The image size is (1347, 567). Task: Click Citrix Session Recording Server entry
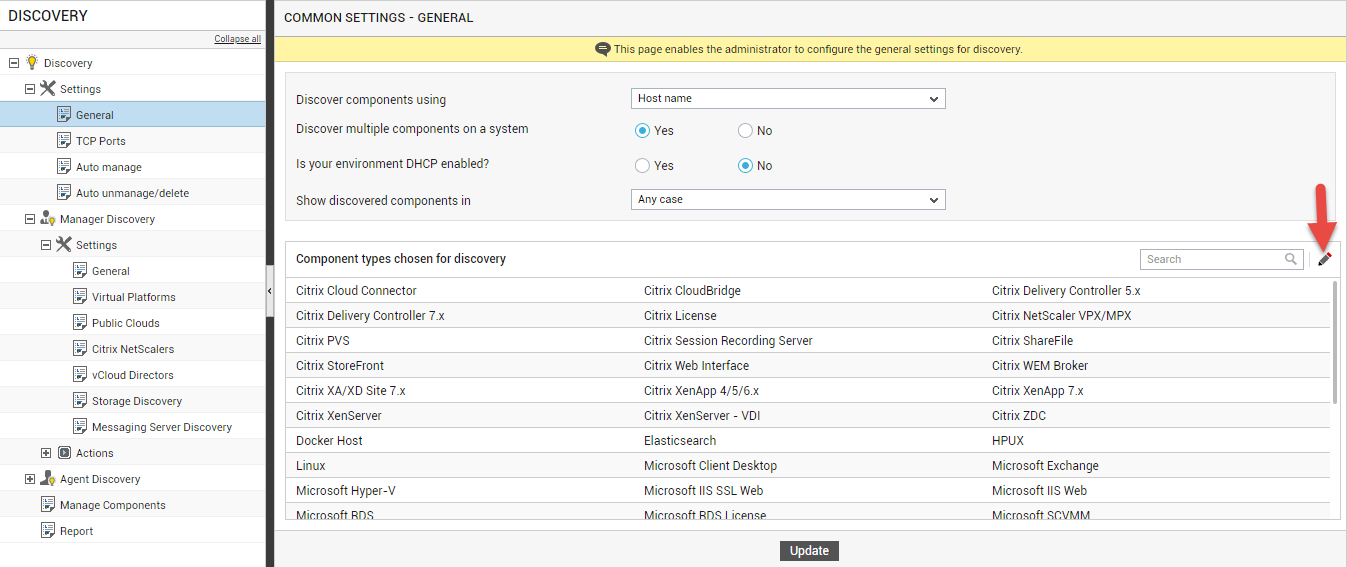pos(728,341)
